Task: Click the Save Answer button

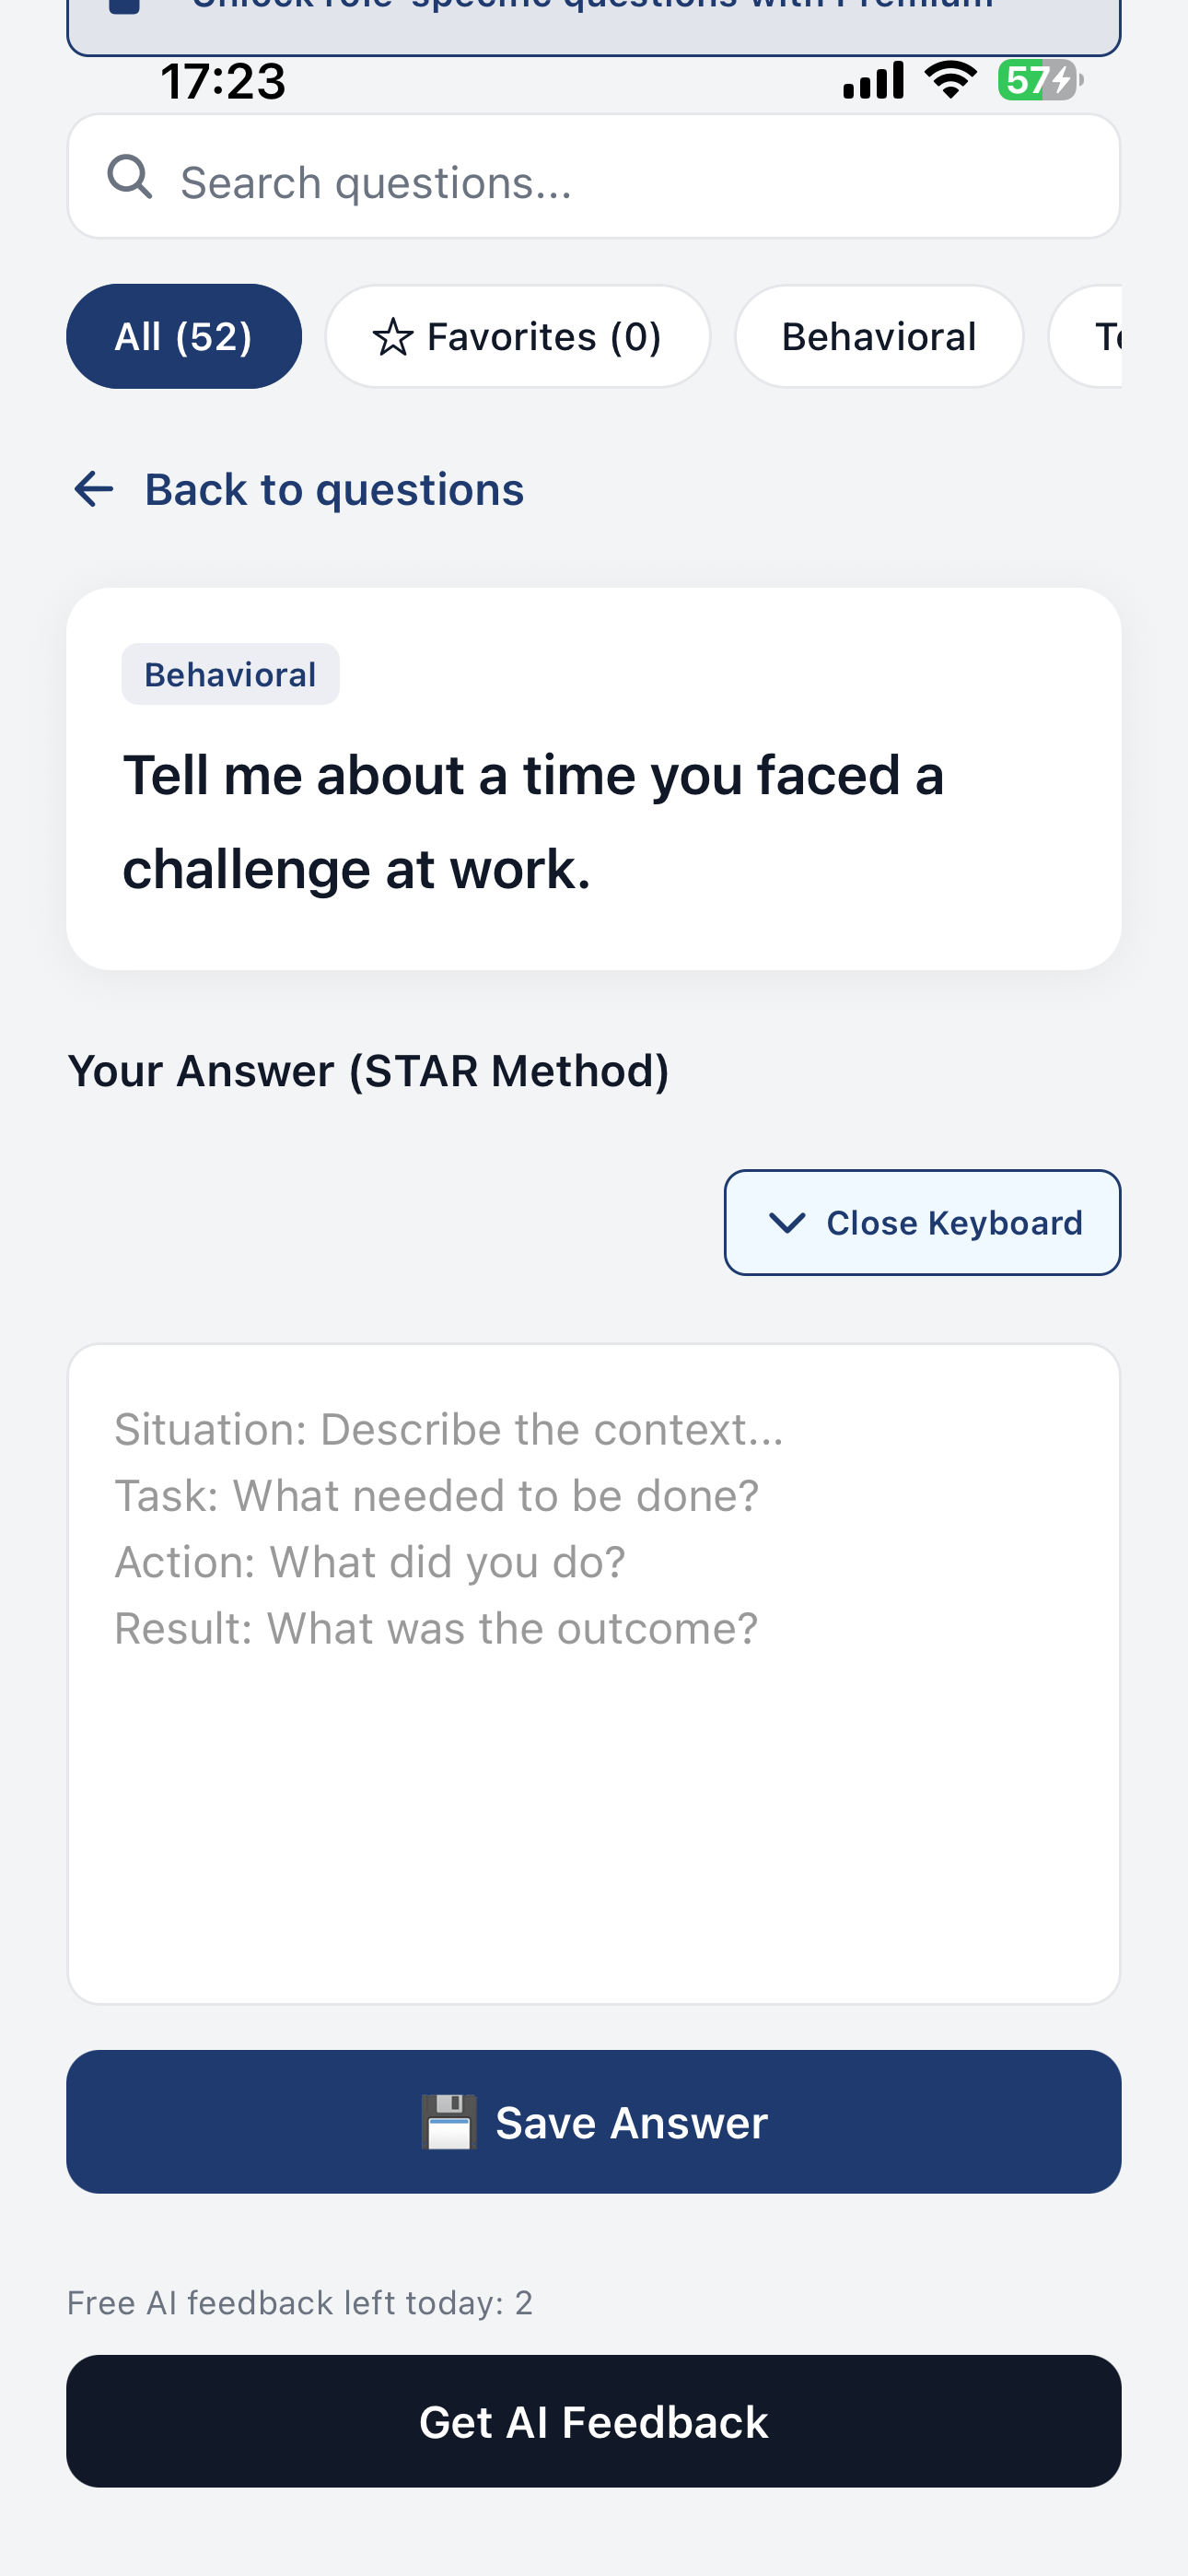Action: coord(594,2122)
